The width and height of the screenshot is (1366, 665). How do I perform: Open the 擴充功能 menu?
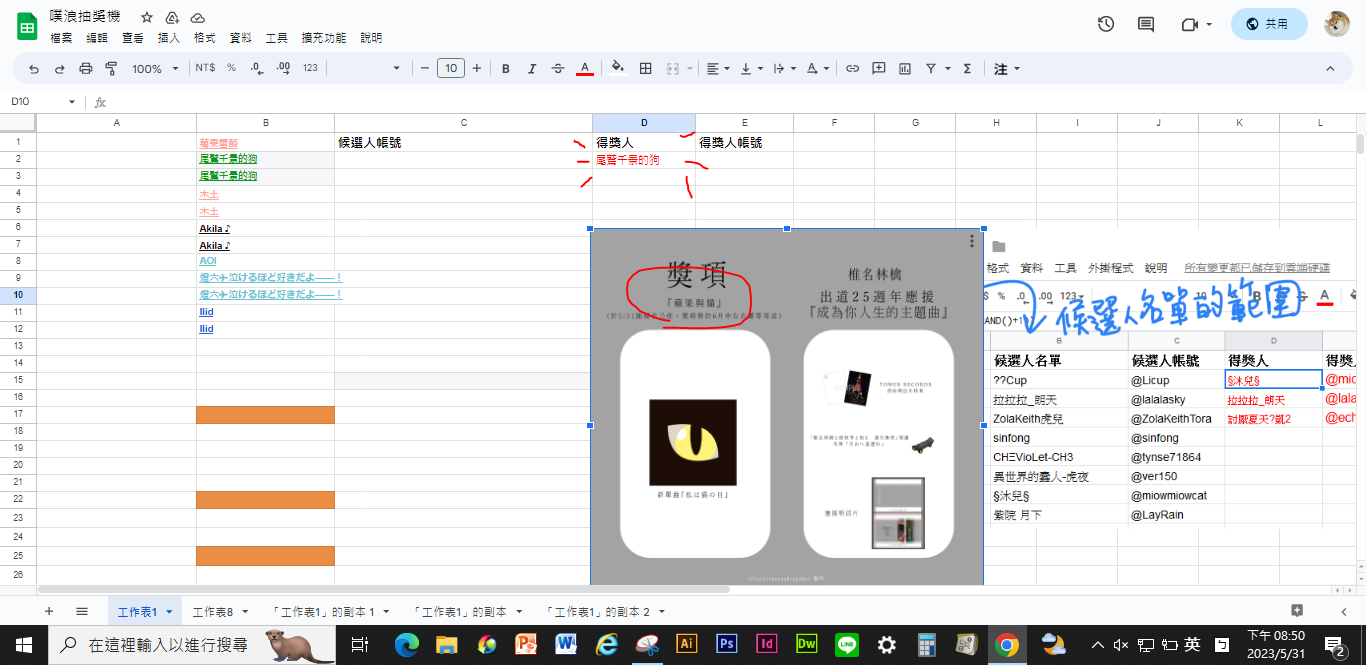(323, 38)
